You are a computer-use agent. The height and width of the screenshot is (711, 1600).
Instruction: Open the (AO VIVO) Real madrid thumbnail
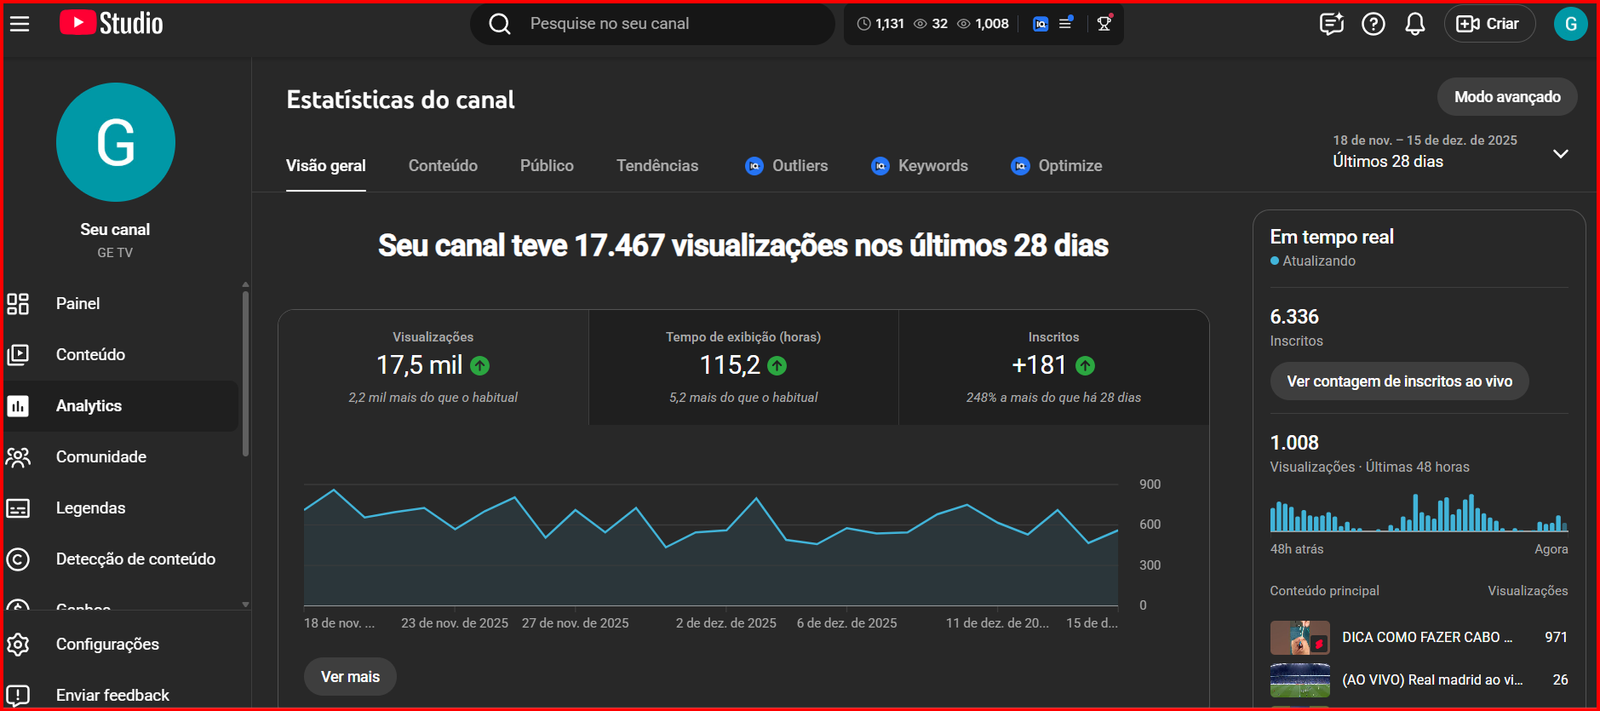tap(1300, 680)
